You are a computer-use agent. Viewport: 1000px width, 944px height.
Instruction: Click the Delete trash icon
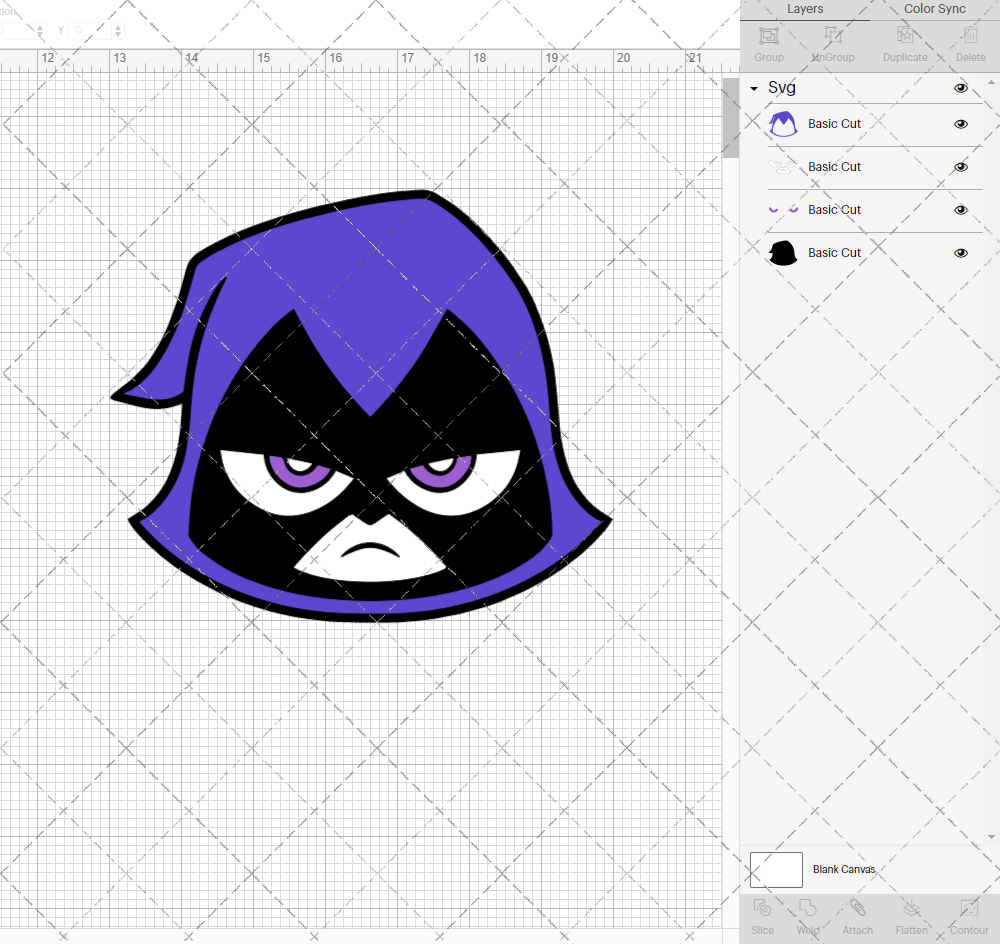click(x=970, y=36)
